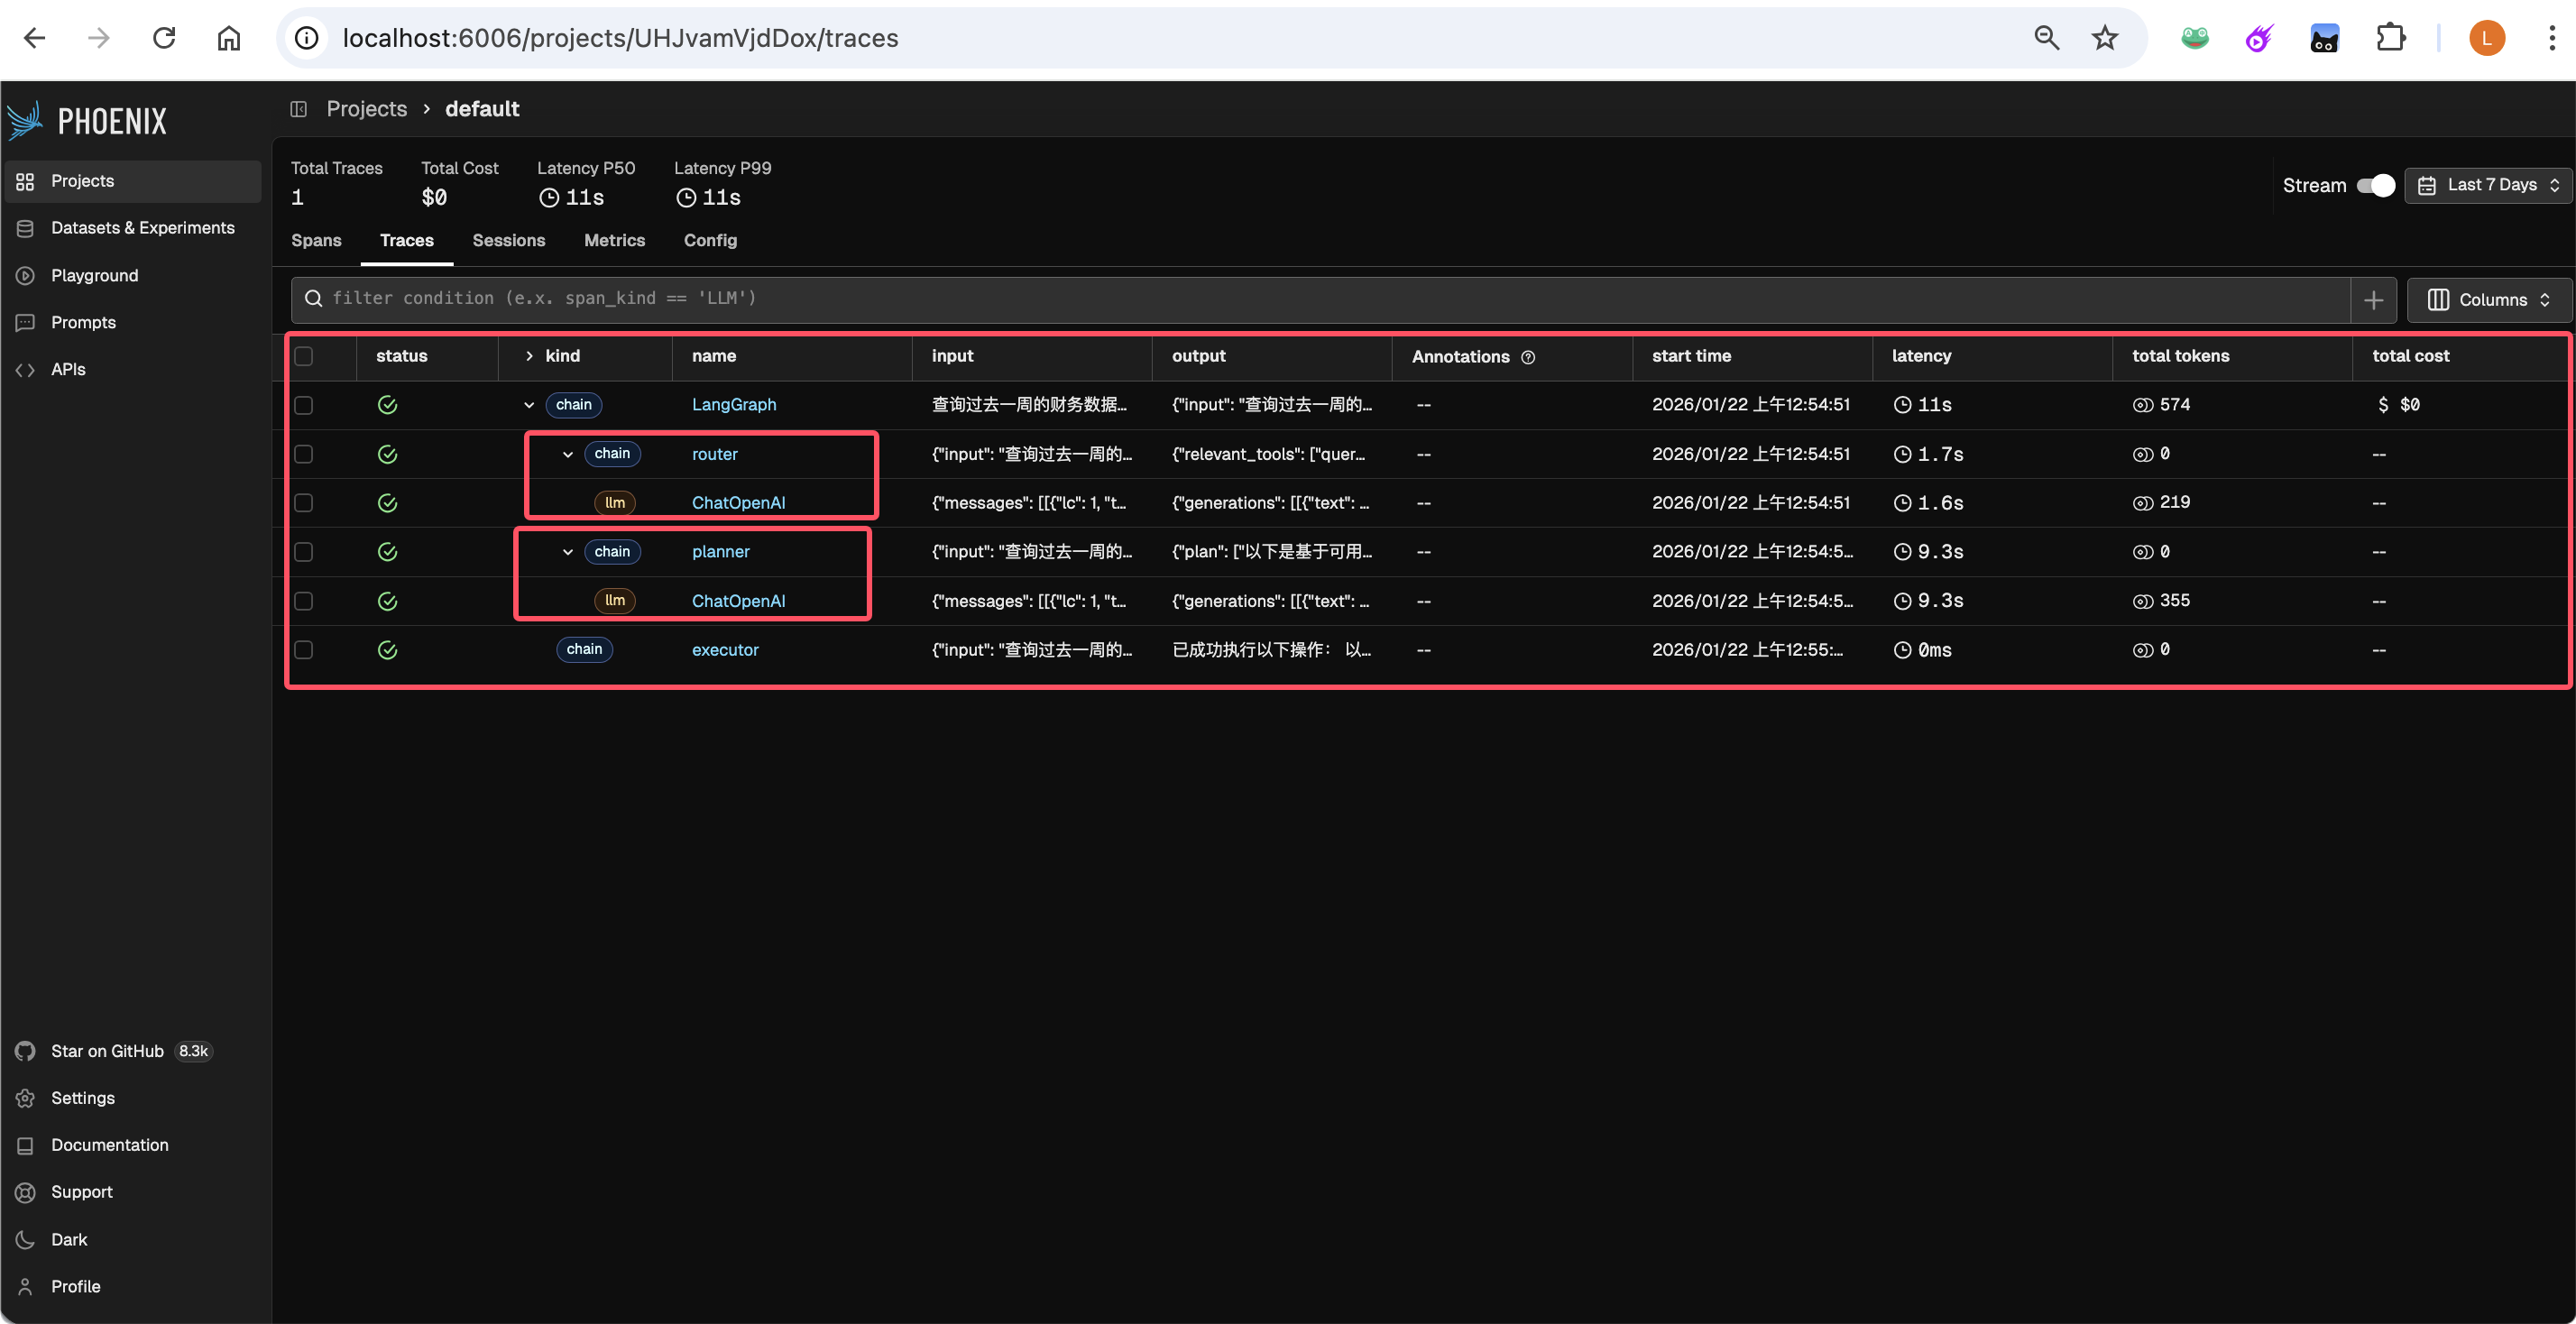Click the router span name link
This screenshot has width=2576, height=1324.
coord(714,454)
